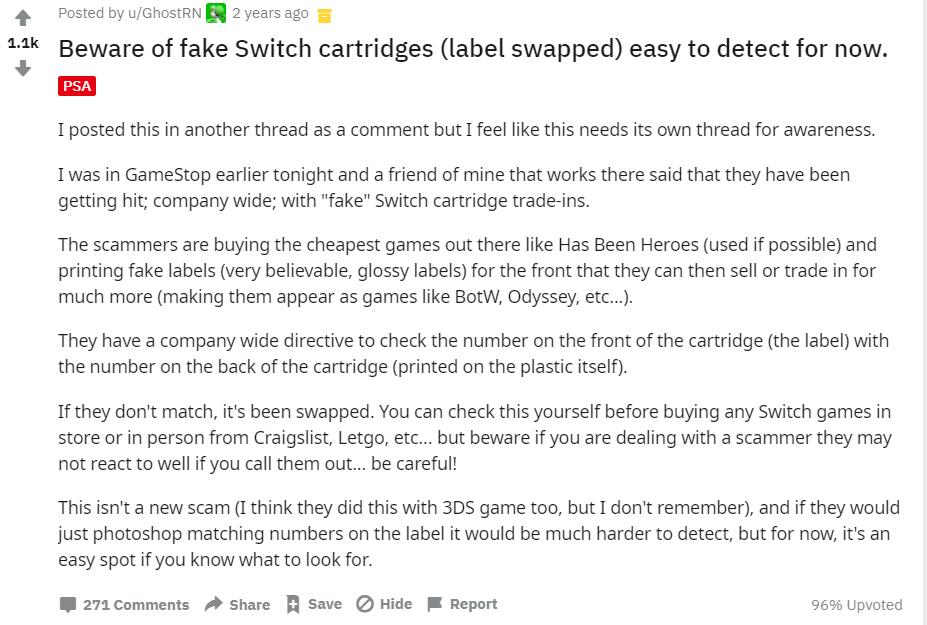The height and width of the screenshot is (625, 927).
Task: Downvote the post with the down arrow
Action: (x=22, y=69)
